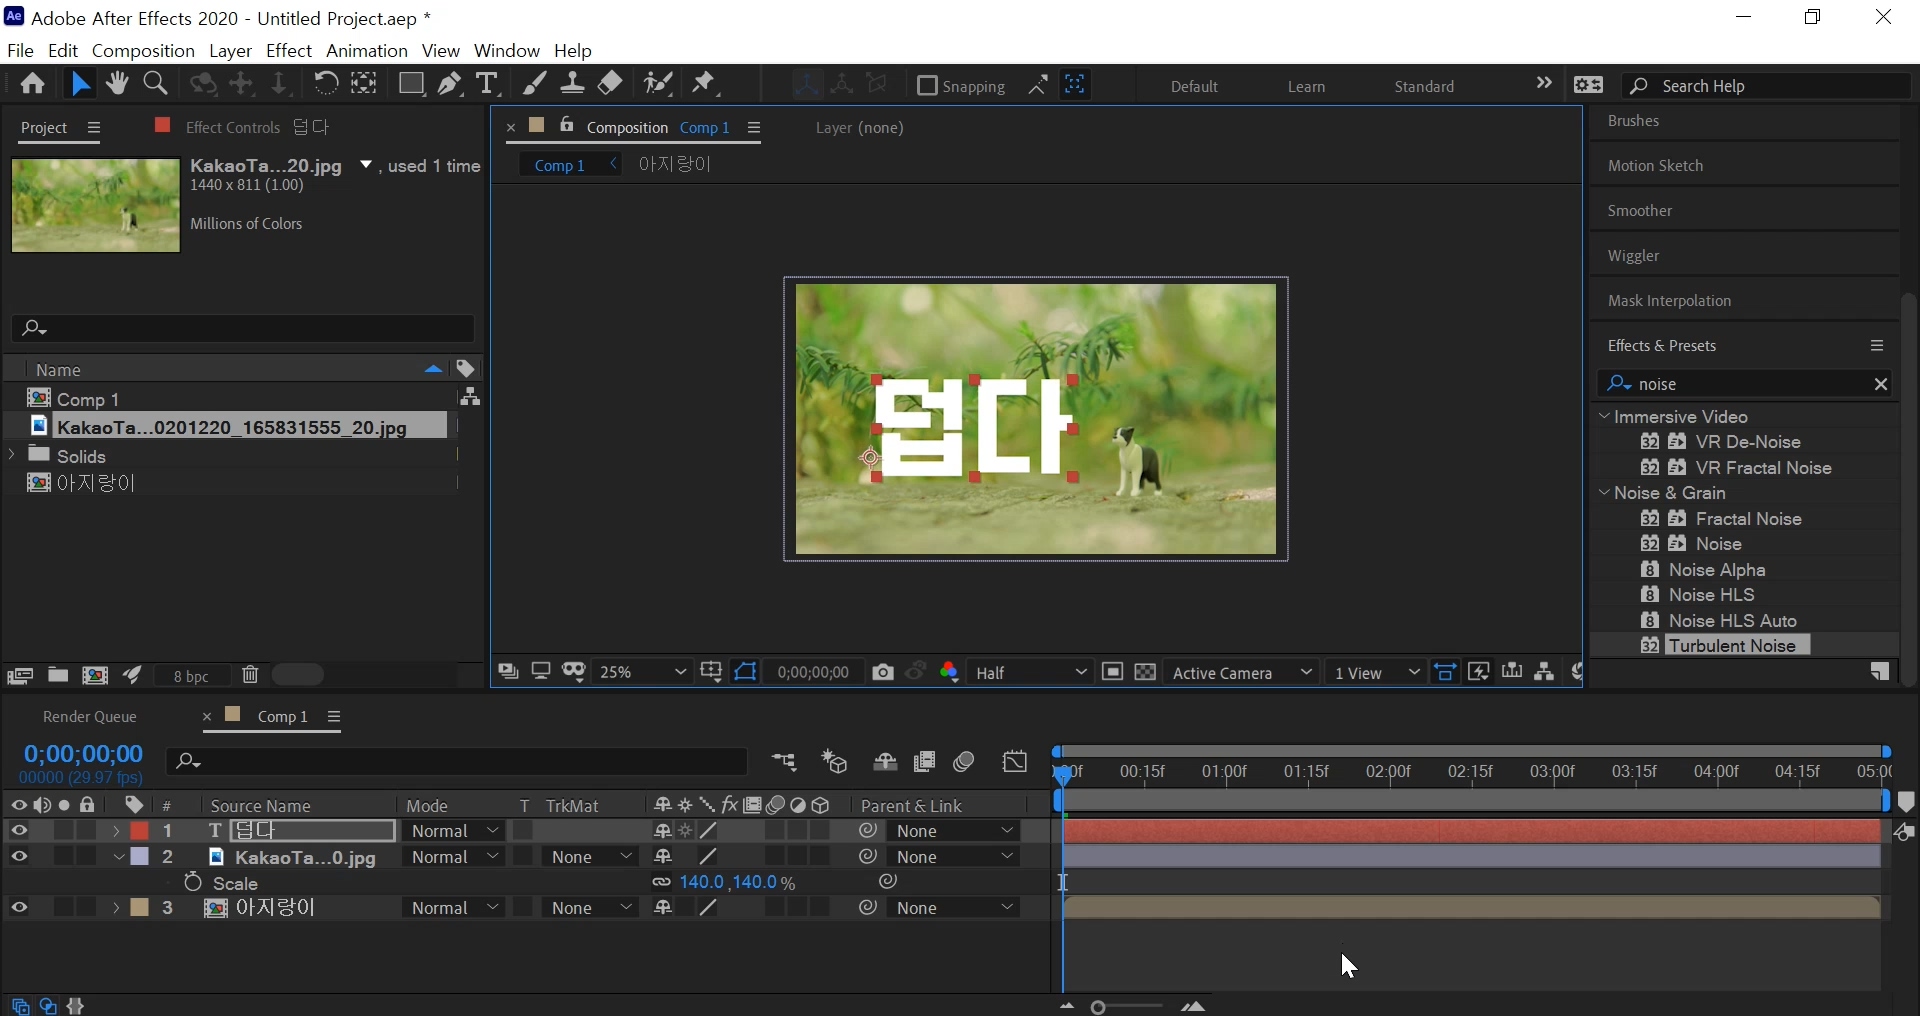Hide text layer 1 with eye icon
The width and height of the screenshot is (1920, 1016).
pos(19,831)
